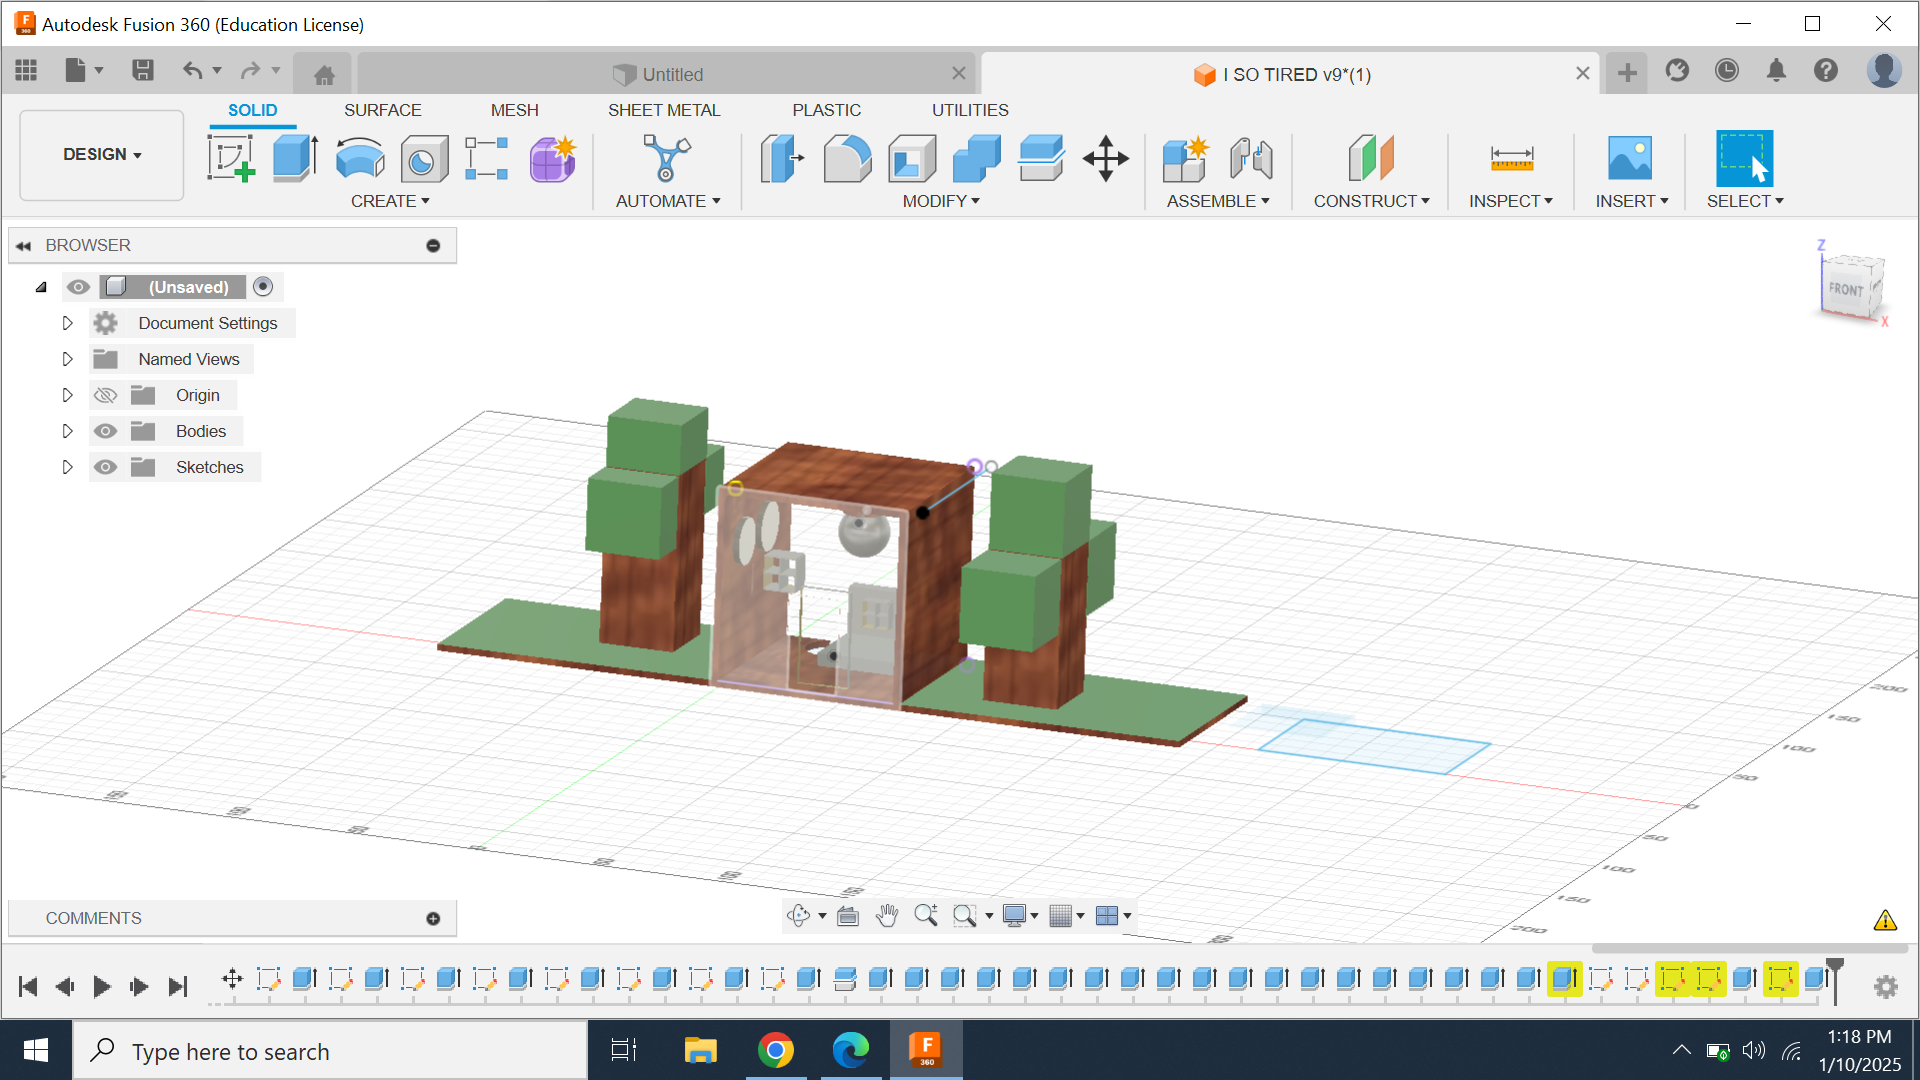Switch to the SHEET METAL tab

click(664, 110)
